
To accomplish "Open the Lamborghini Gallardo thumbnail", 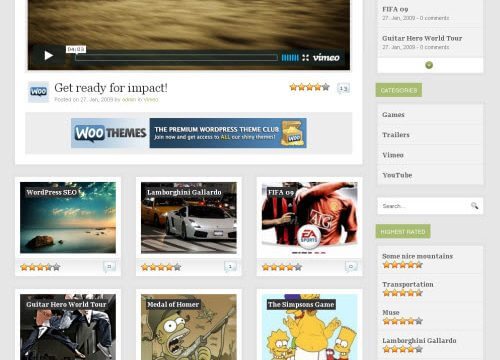I will pos(189,217).
